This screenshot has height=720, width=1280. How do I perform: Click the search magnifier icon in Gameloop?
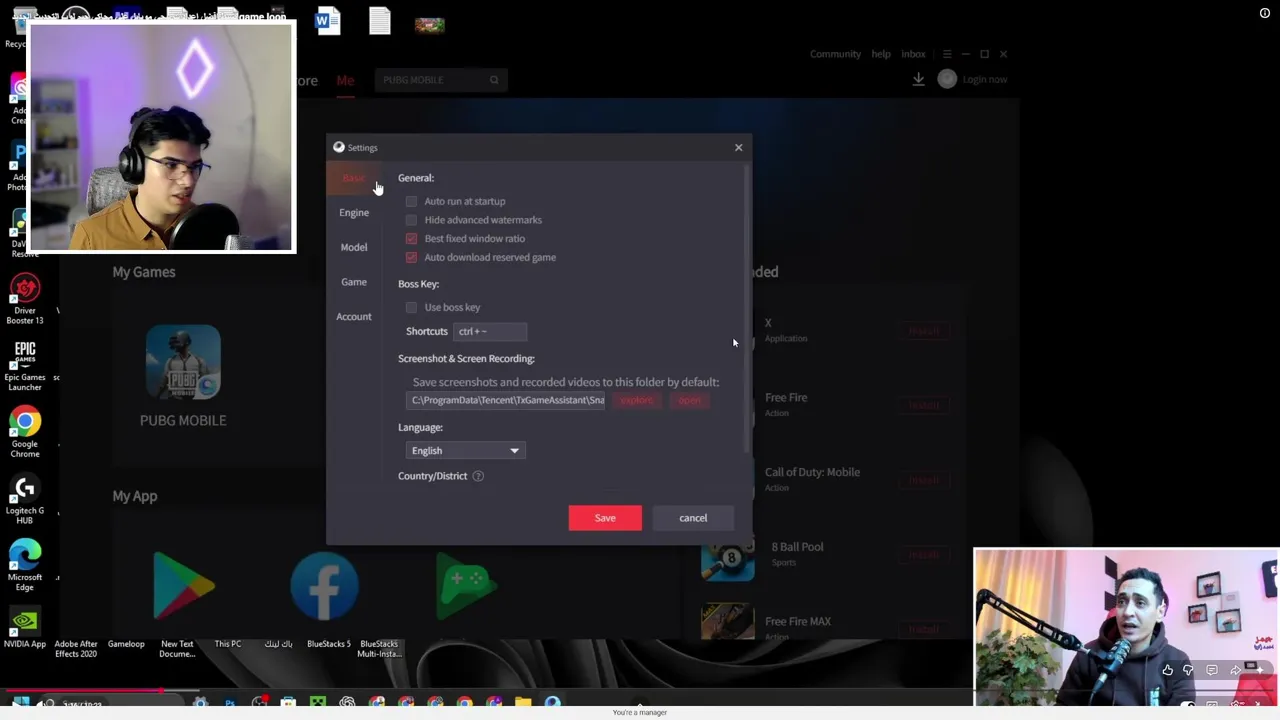[494, 80]
